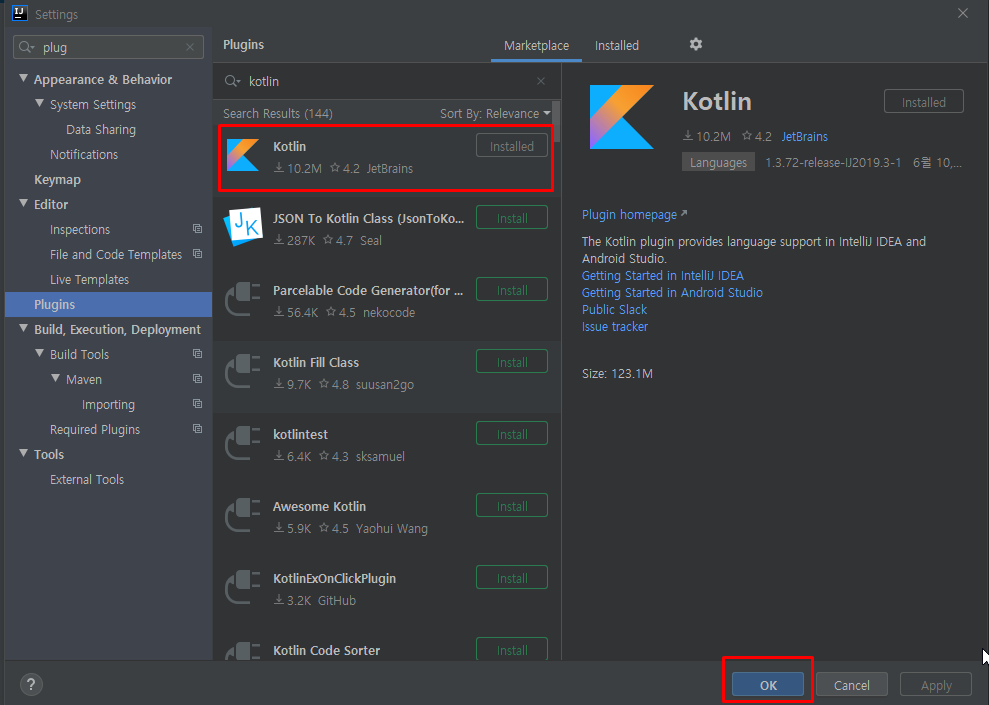Screen dimensions: 989x705
Task: Click the Apply button
Action: pyautogui.click(x=935, y=685)
